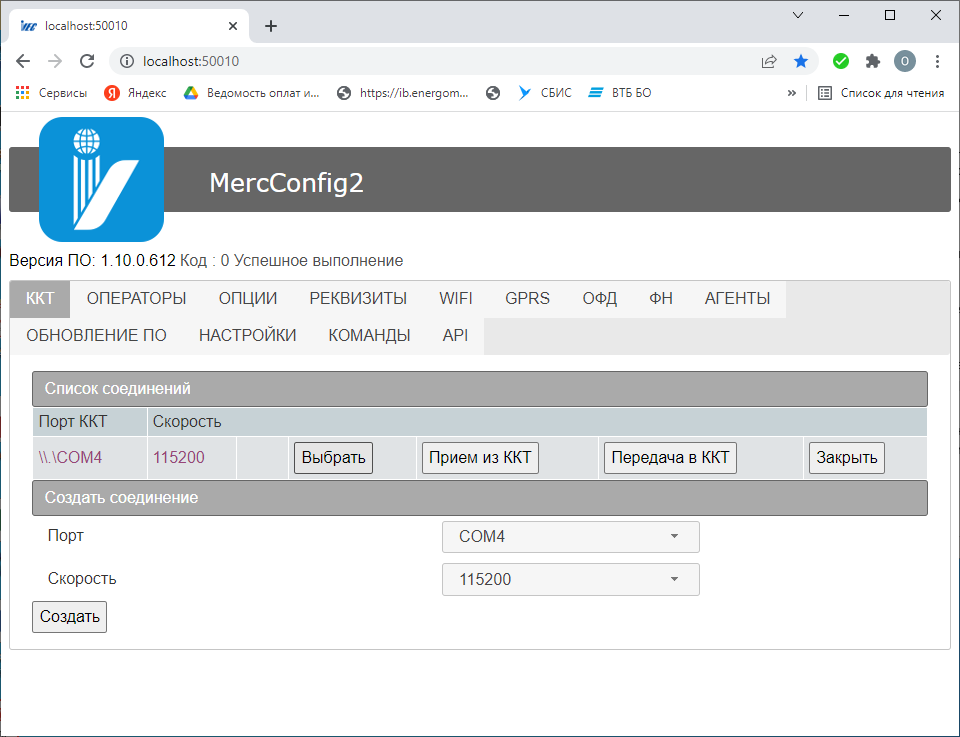Open the https://ib.energom... bookmark

pyautogui.click(x=403, y=93)
